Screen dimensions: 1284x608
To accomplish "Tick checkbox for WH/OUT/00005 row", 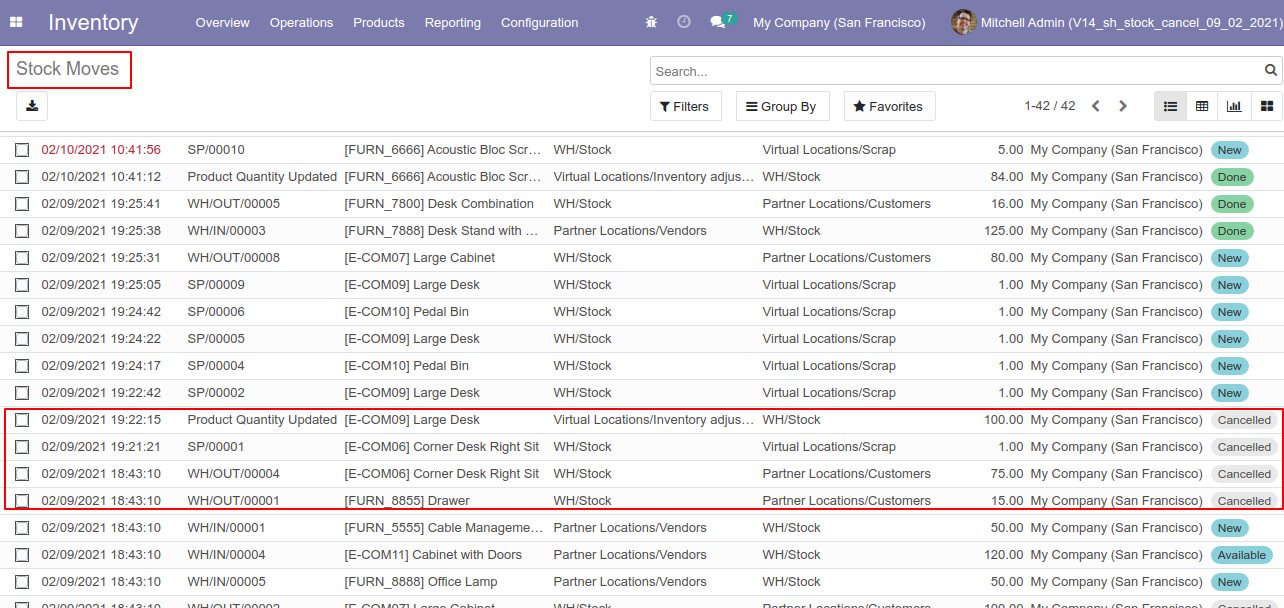I will [22, 204].
